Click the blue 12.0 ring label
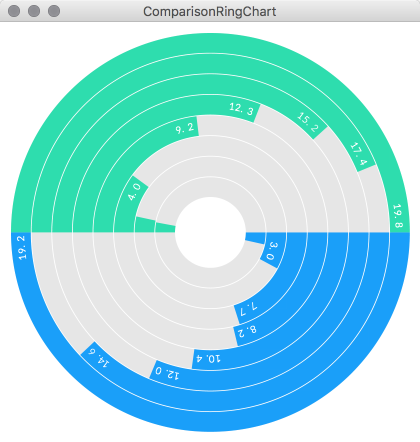Viewport: 420px width, 442px height. coord(167,373)
